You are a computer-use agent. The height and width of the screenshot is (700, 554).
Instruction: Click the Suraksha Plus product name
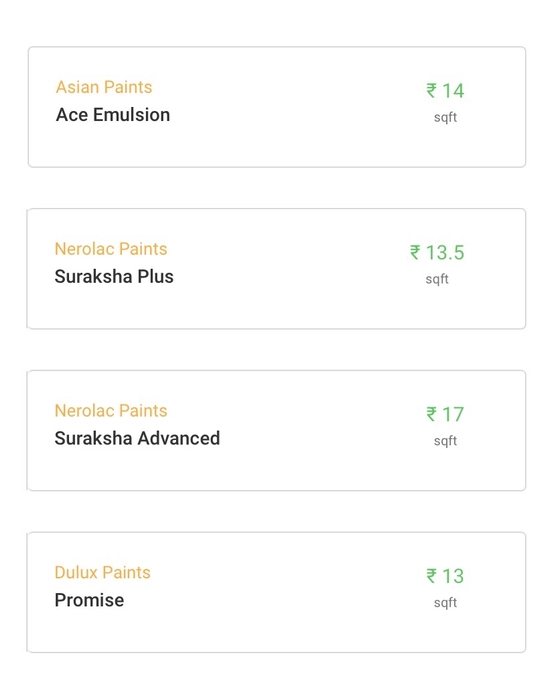[114, 276]
